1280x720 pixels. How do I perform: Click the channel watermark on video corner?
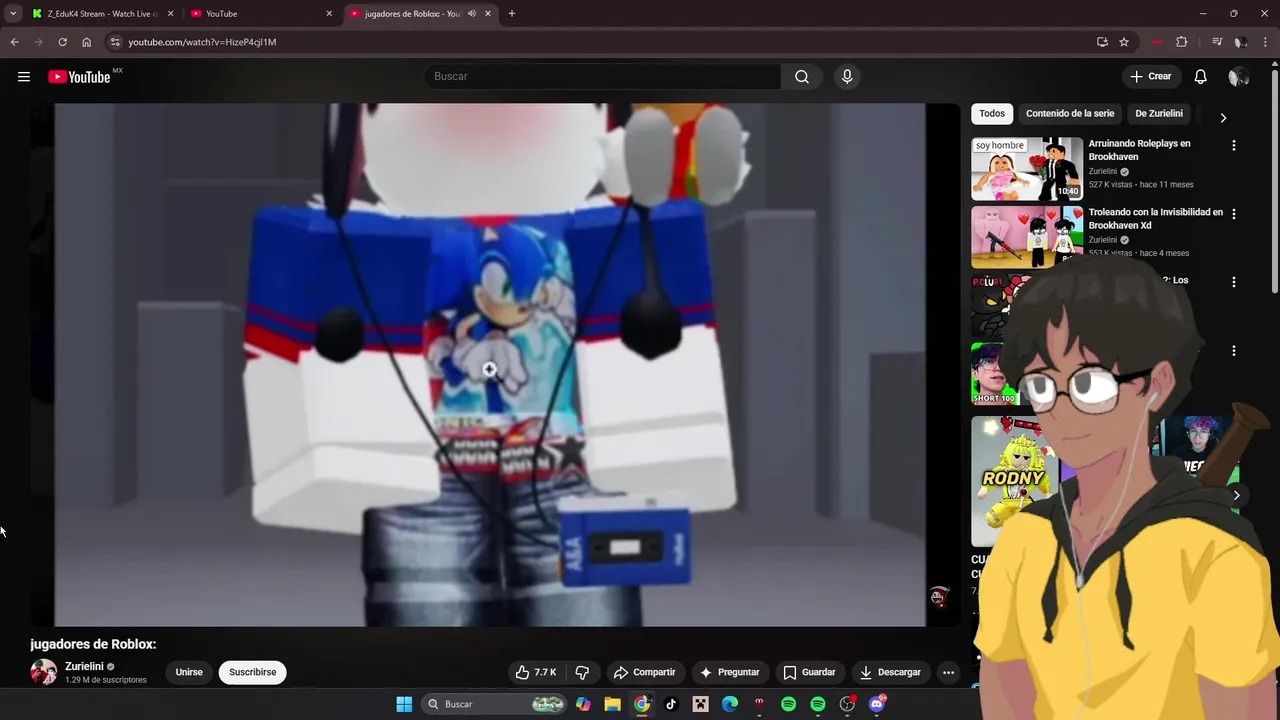point(938,597)
